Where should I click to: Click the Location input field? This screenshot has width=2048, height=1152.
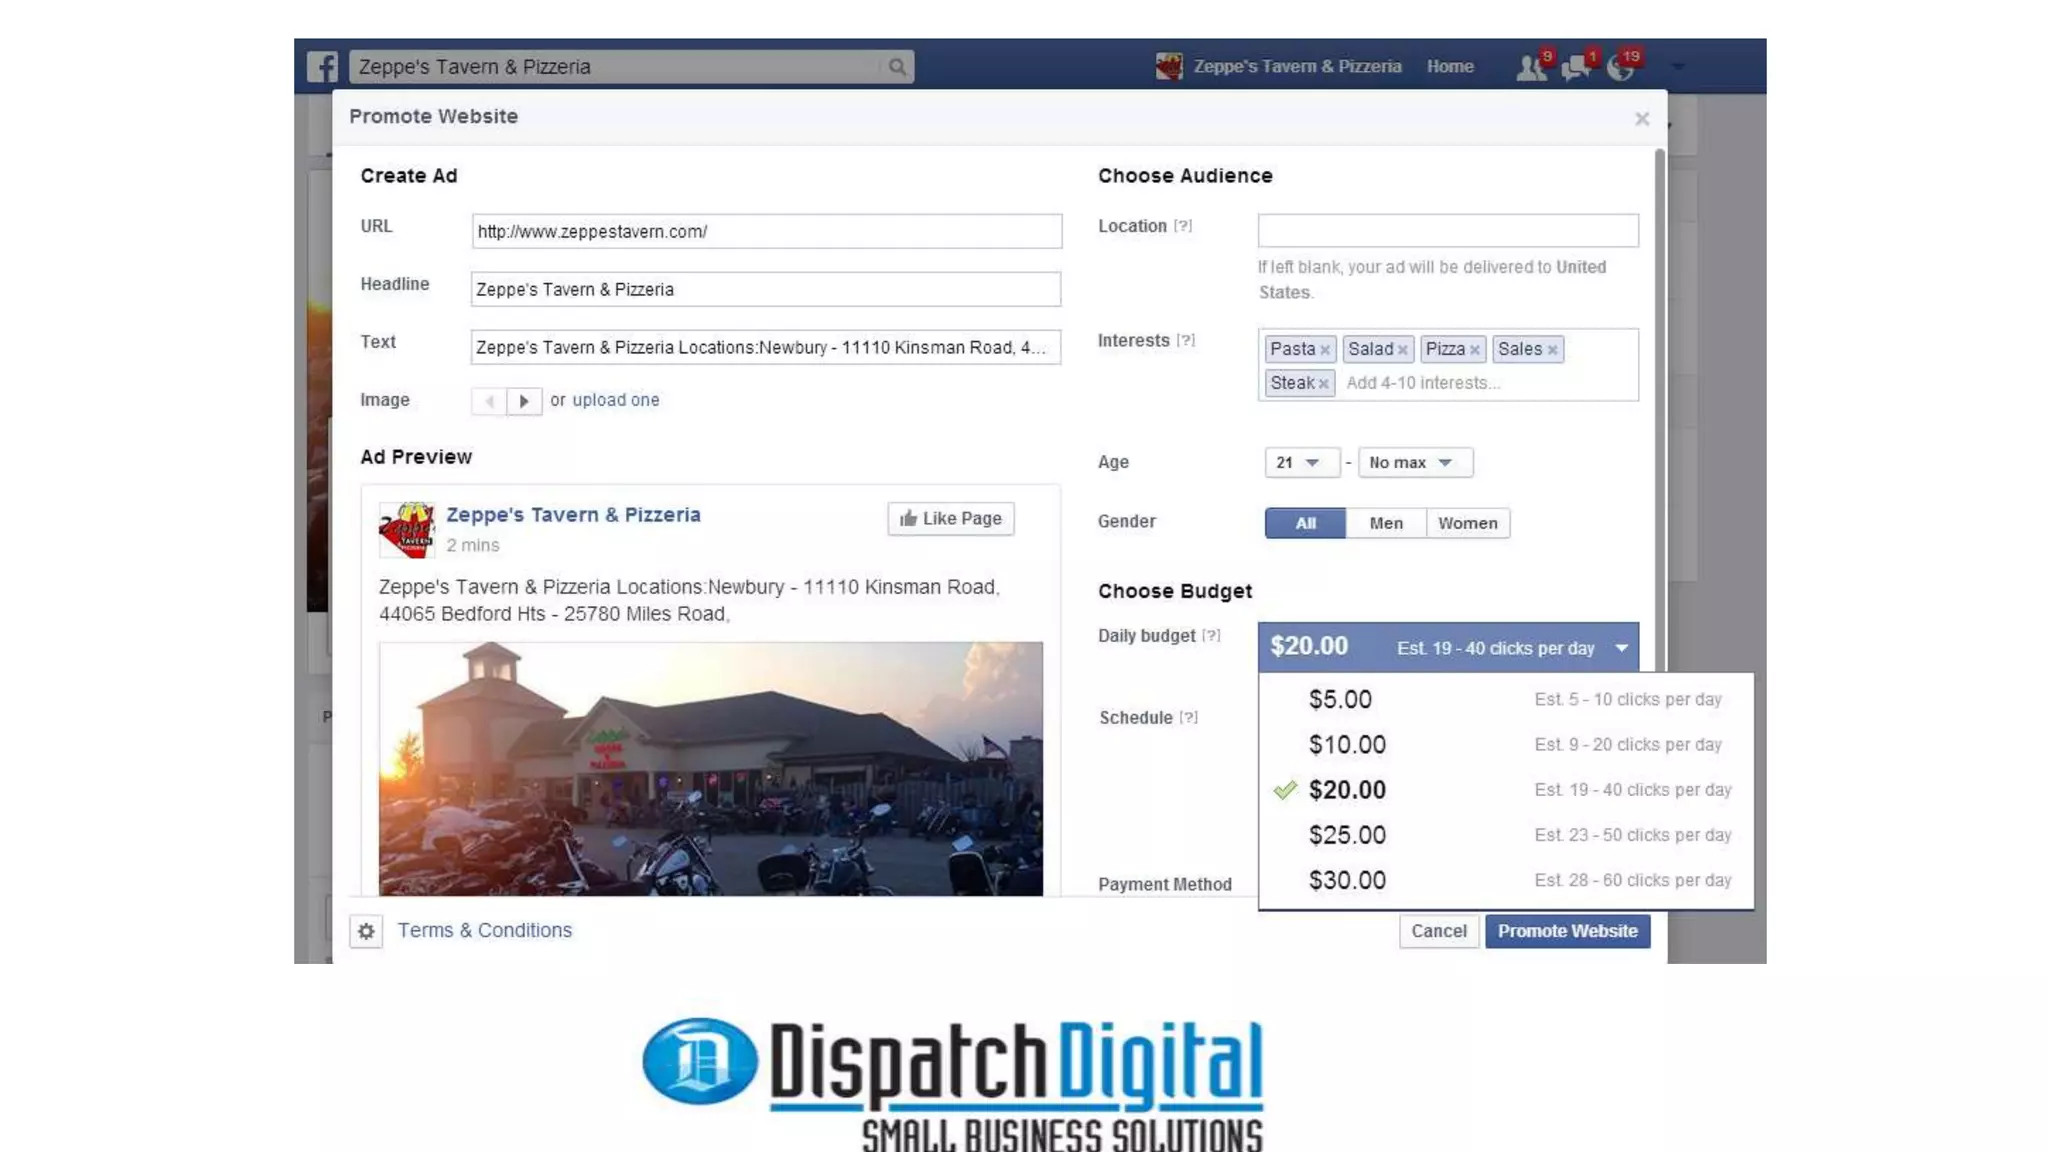click(x=1447, y=231)
